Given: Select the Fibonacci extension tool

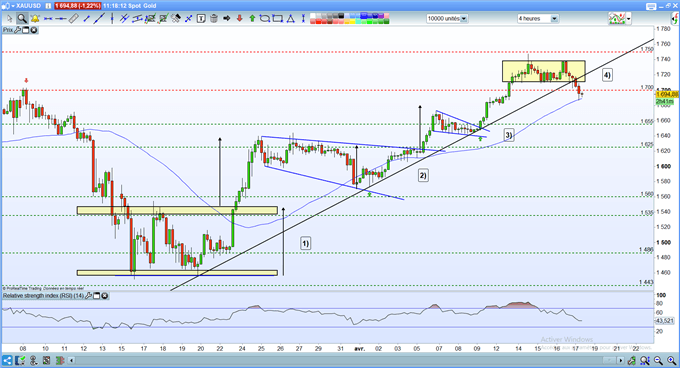Looking at the screenshot, I should coord(163,19).
